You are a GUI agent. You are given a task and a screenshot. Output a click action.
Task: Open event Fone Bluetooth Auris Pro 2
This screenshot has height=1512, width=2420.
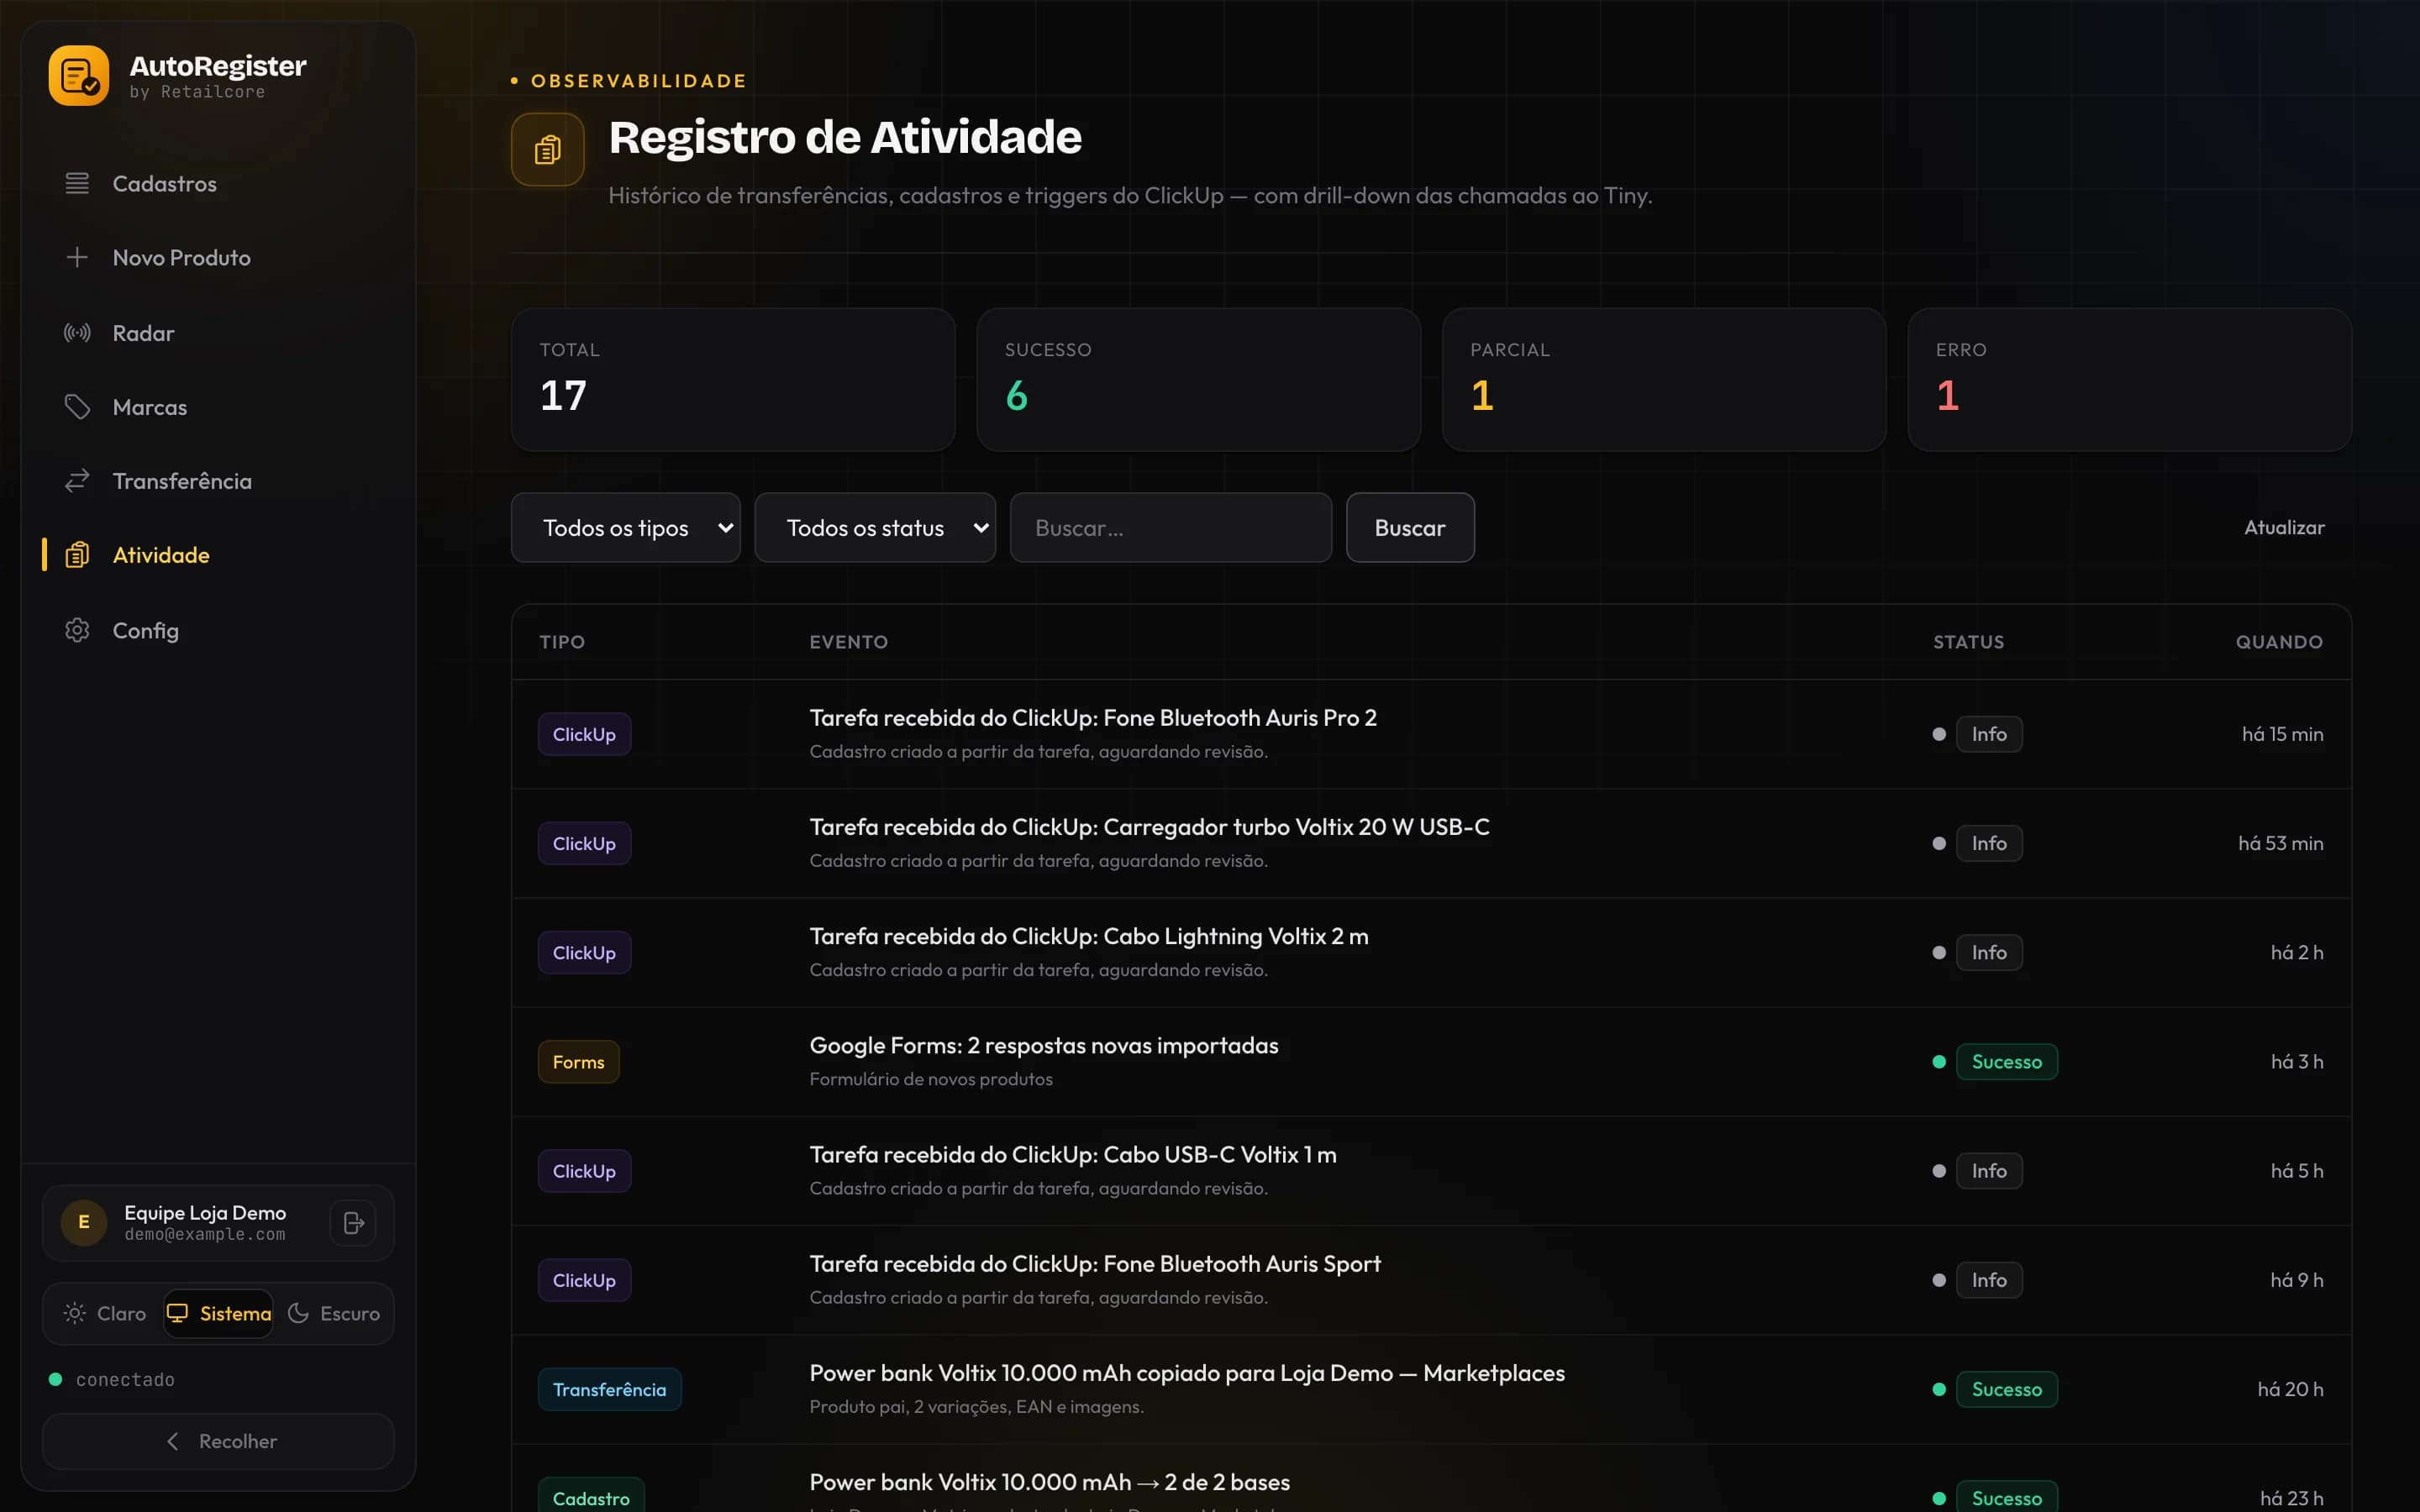1431,734
